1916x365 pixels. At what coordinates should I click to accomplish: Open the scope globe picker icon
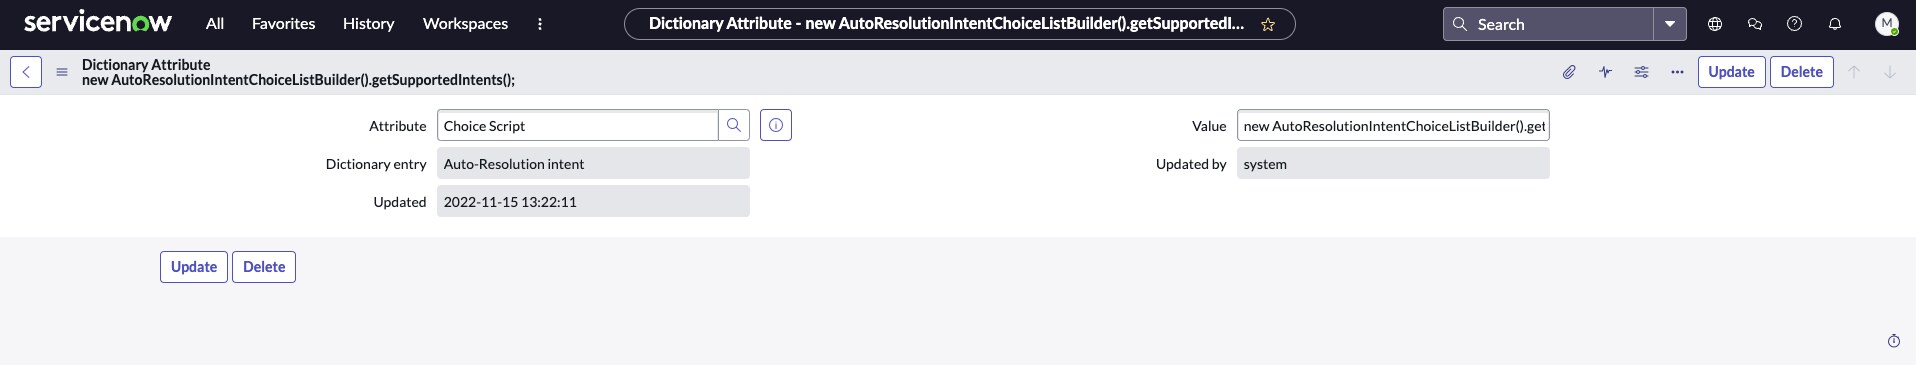coord(1715,24)
